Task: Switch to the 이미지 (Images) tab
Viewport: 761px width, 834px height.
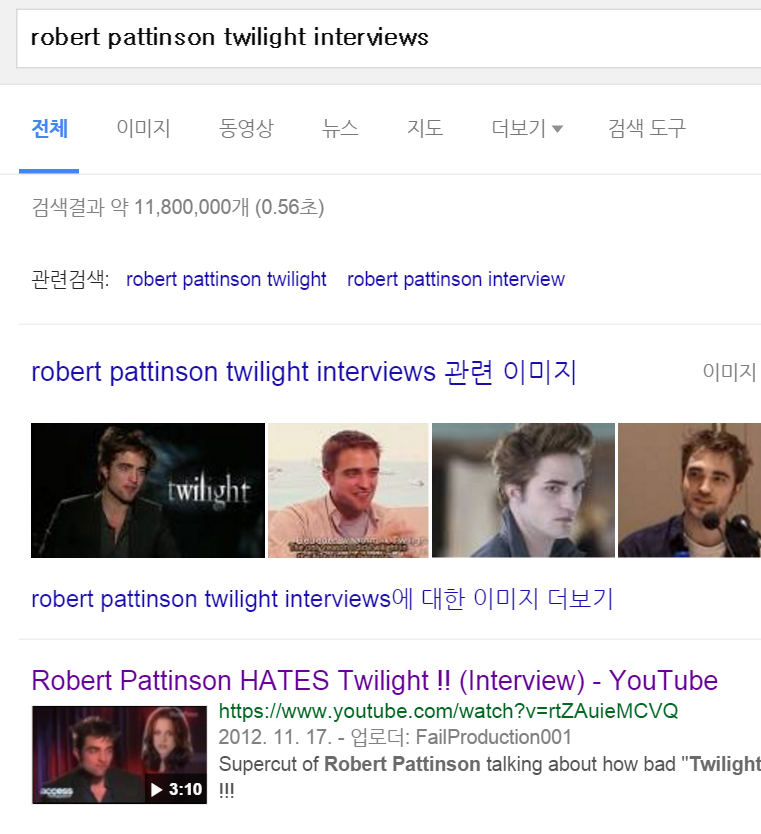Action: [143, 129]
